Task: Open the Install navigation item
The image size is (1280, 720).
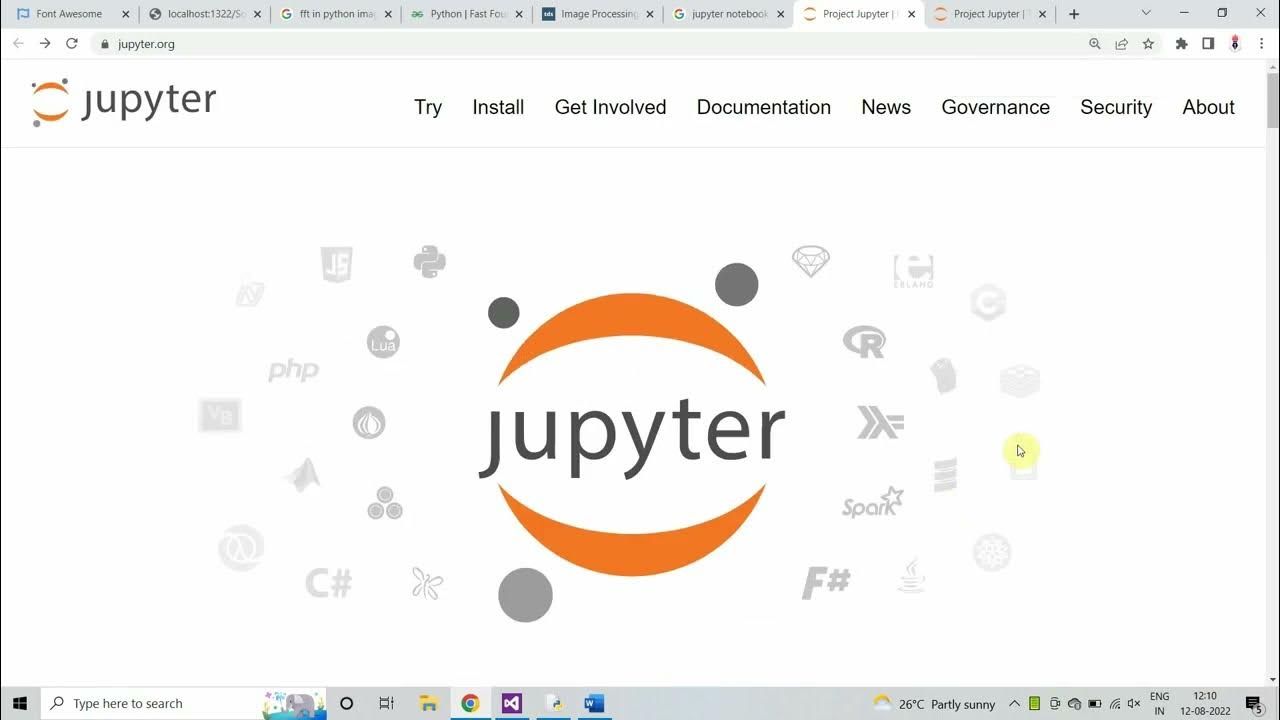Action: pyautogui.click(x=498, y=107)
